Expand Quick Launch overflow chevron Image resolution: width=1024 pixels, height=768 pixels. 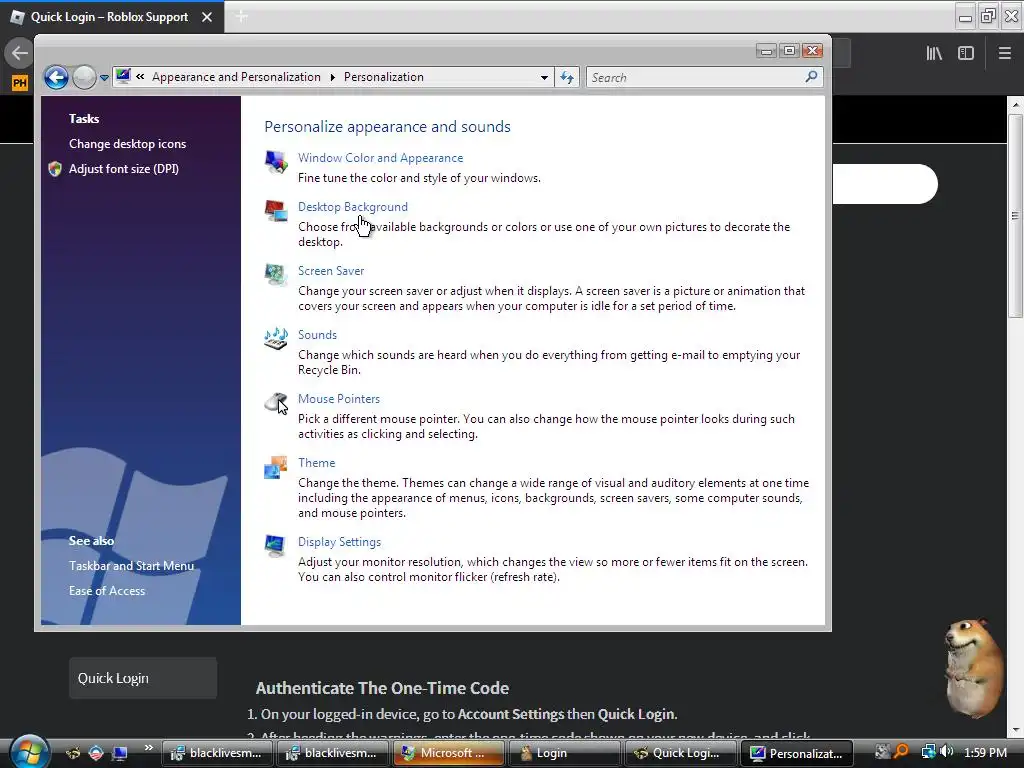click(148, 748)
